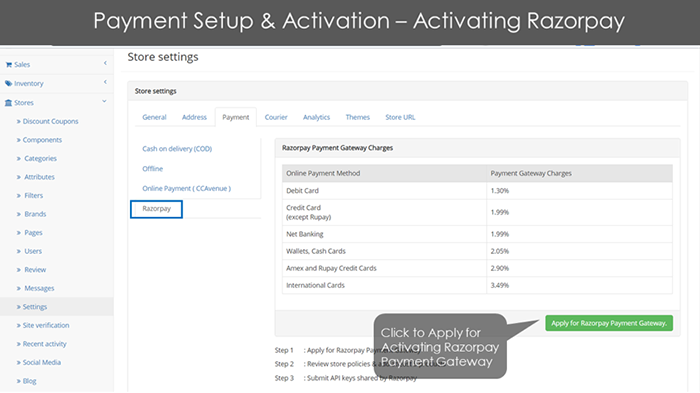The height and width of the screenshot is (393, 700).
Task: Click Razorpay Payment Gateway Charges panel title
Action: pyautogui.click(x=337, y=148)
